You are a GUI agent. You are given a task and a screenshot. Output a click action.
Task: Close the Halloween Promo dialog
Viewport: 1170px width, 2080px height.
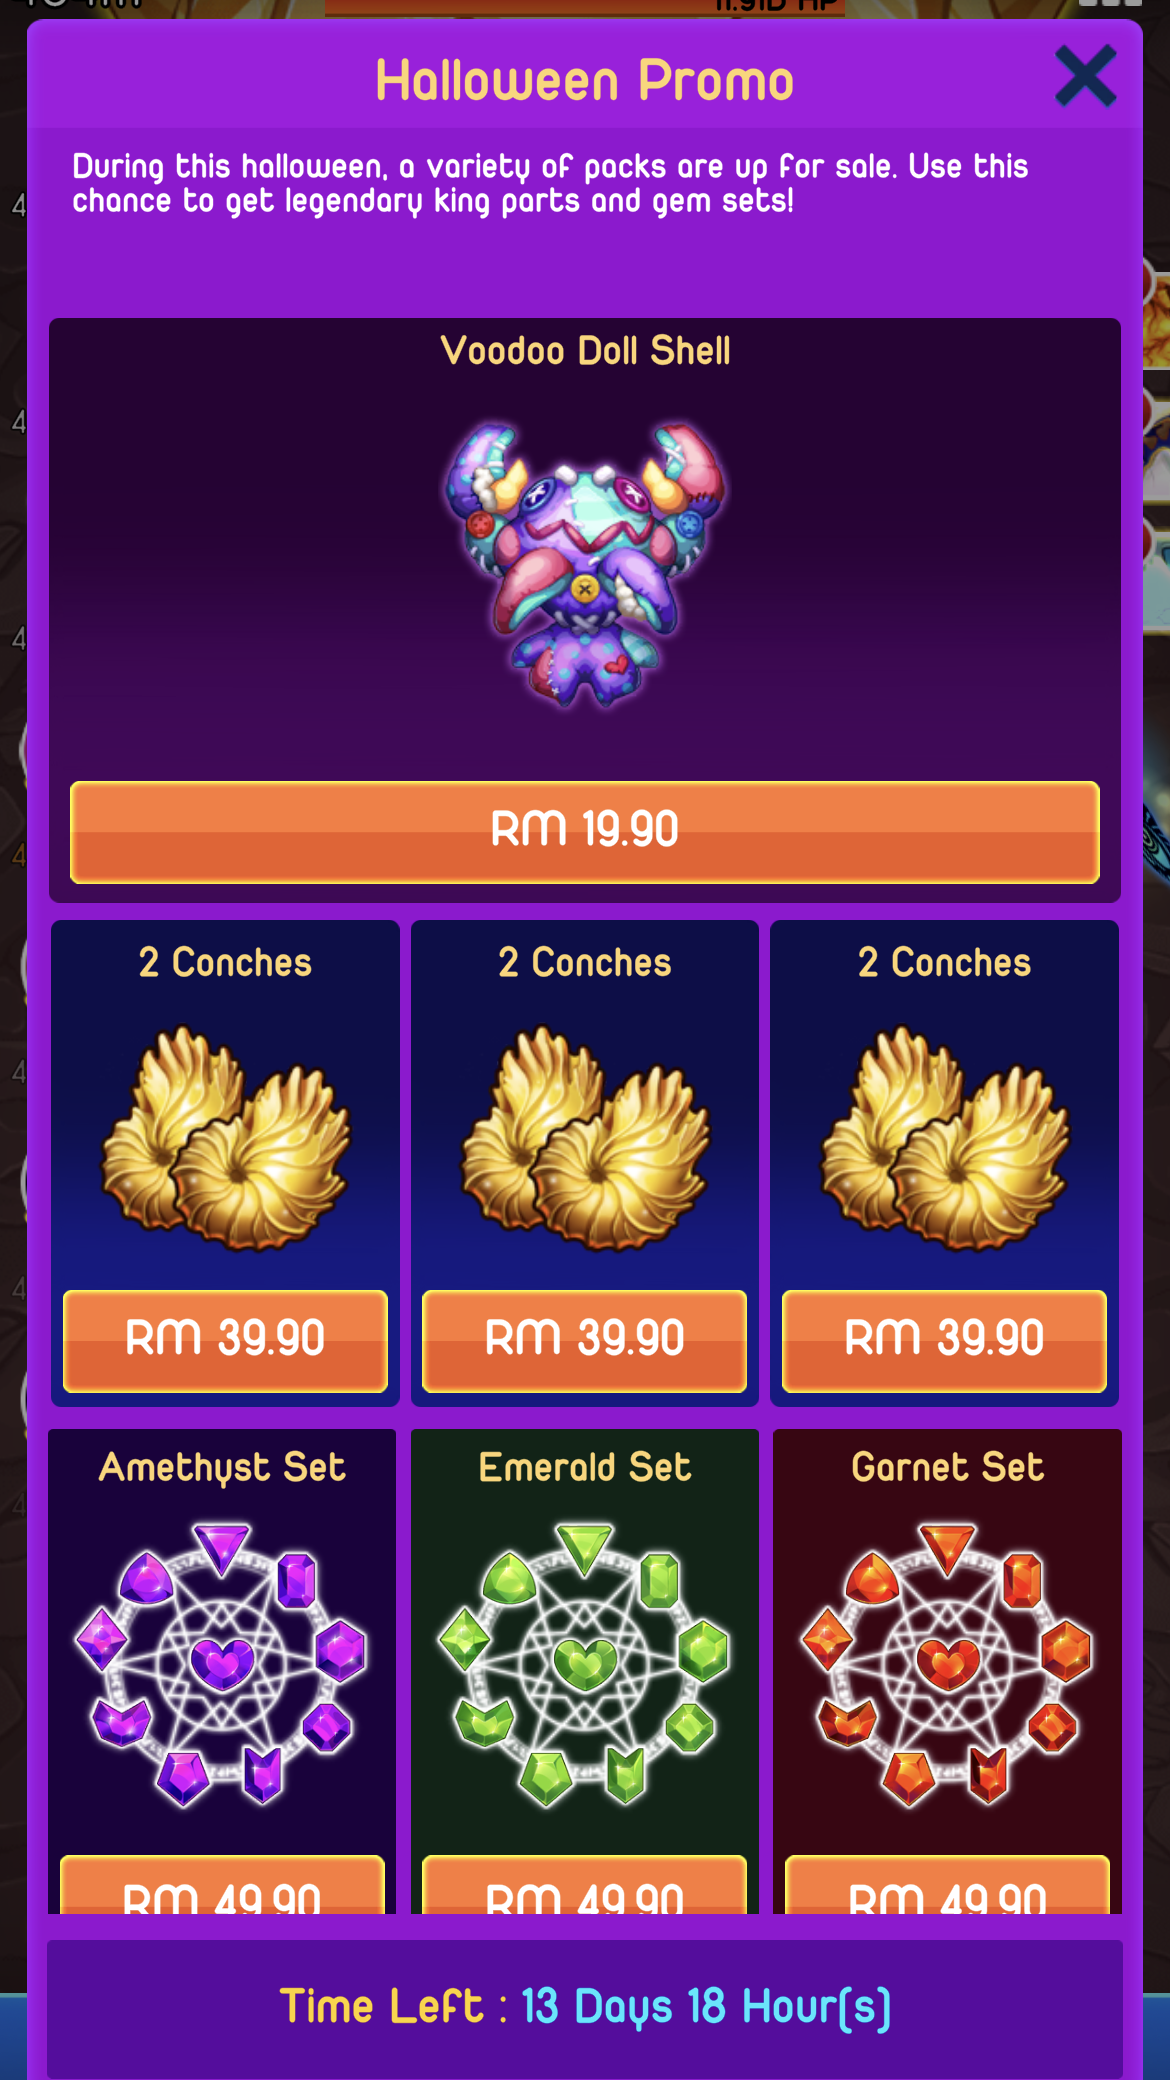pos(1085,76)
